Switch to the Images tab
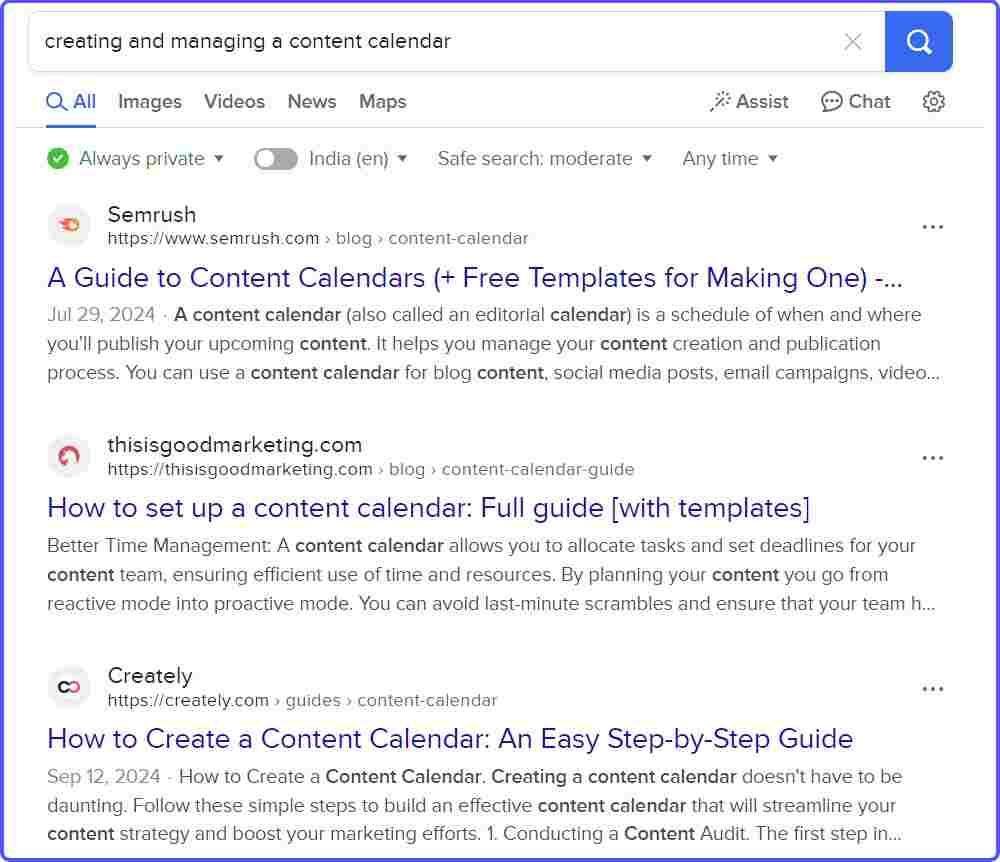Image resolution: width=1000 pixels, height=862 pixels. point(150,101)
